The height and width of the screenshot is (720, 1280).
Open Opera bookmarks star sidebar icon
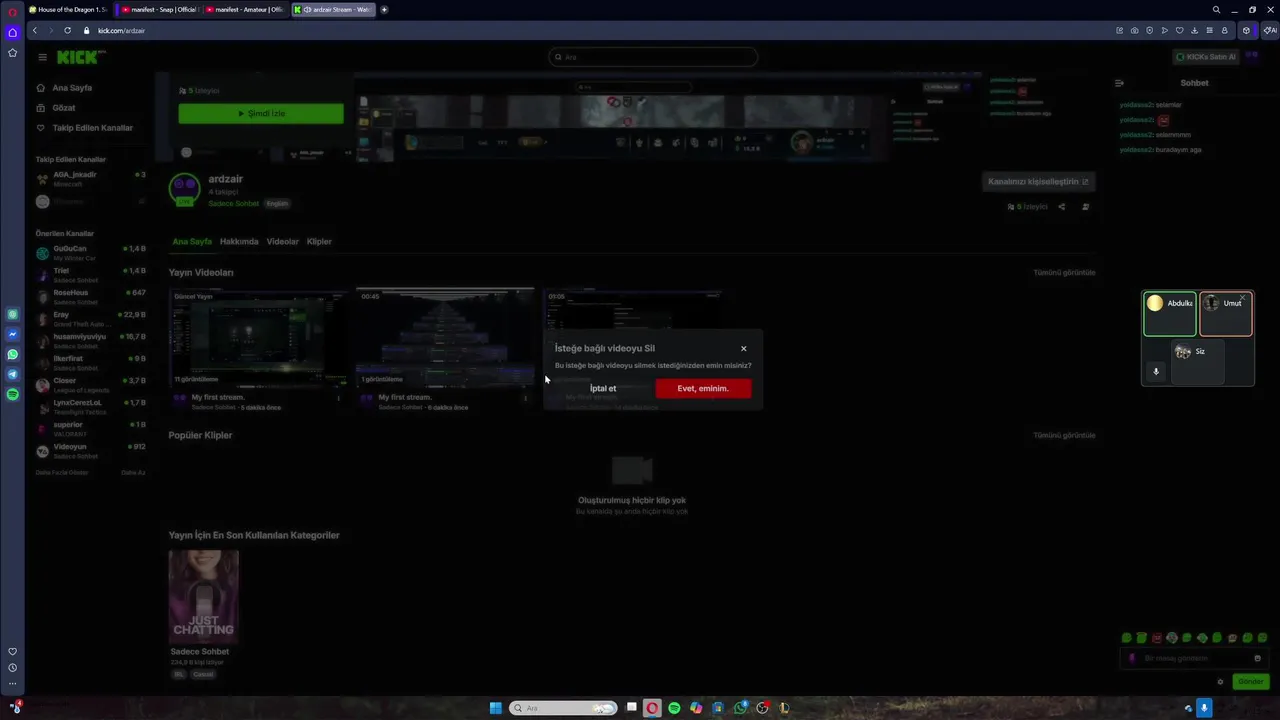(13, 53)
